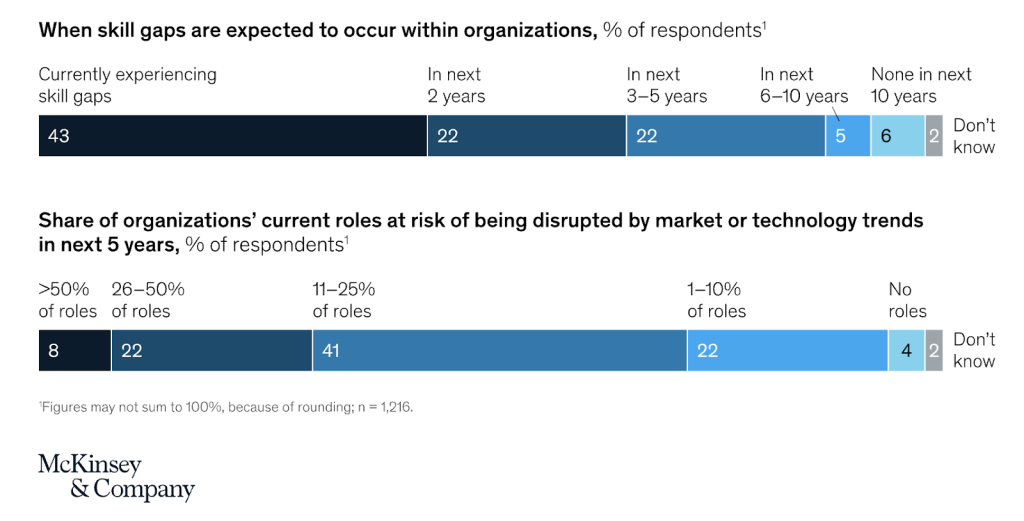Click the dark navy 43 bar segment

[232, 136]
